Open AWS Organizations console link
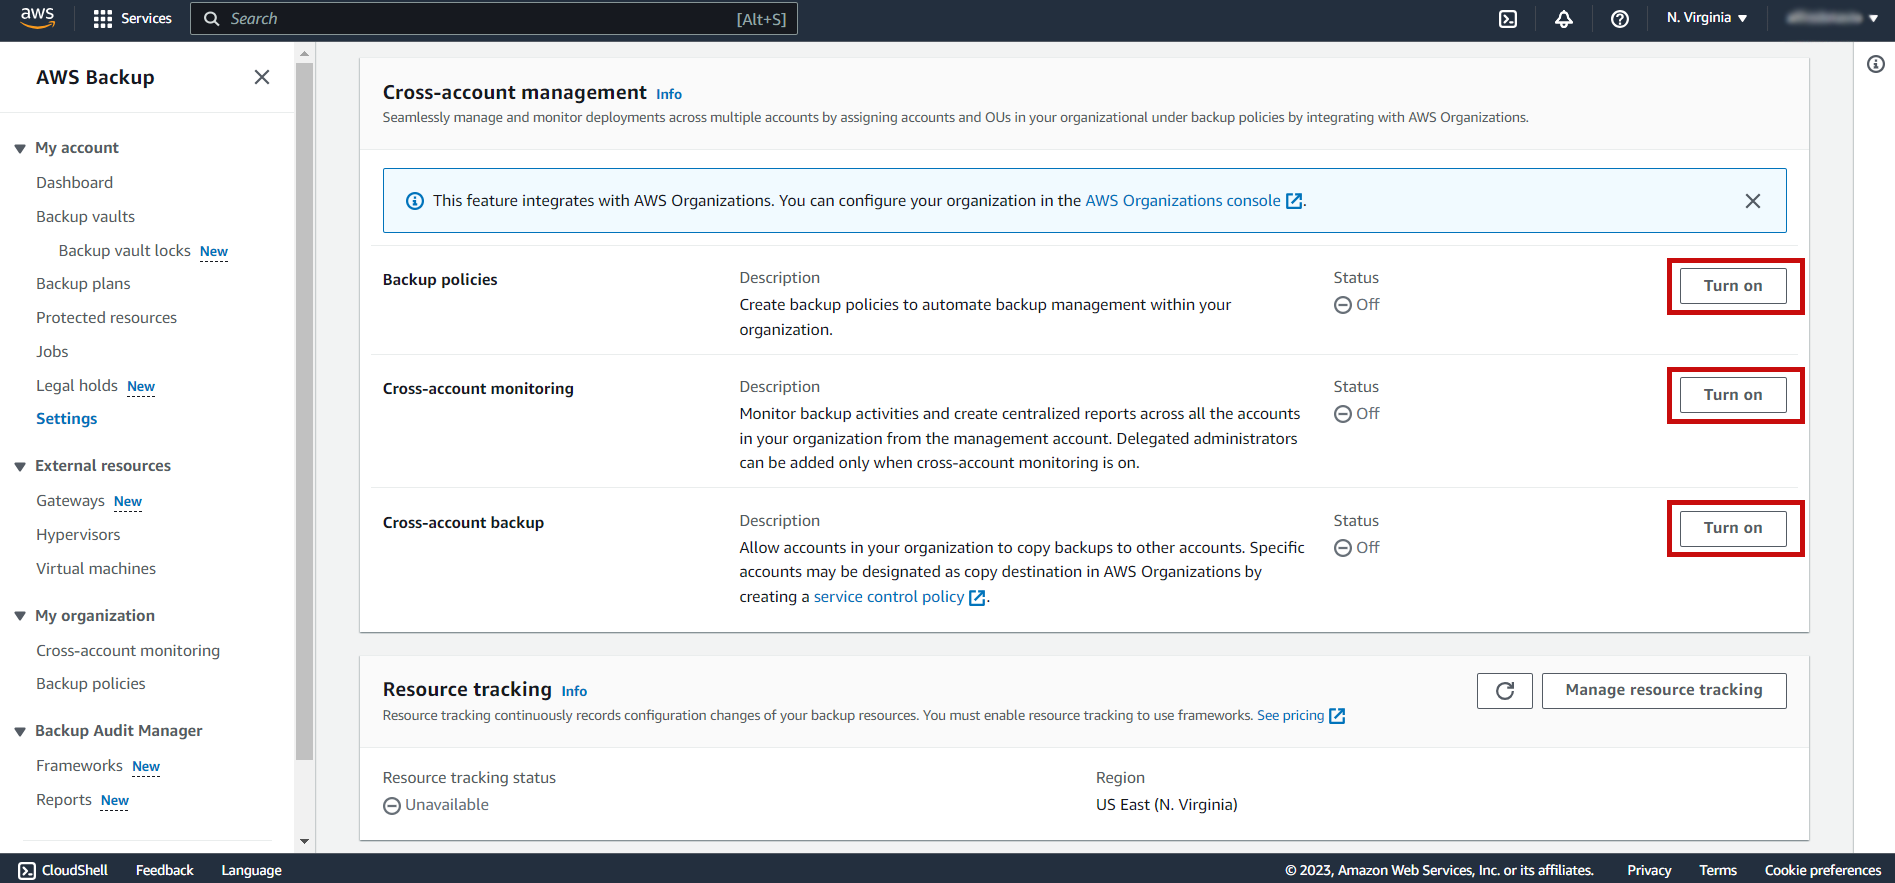The width and height of the screenshot is (1895, 883). (x=1183, y=200)
